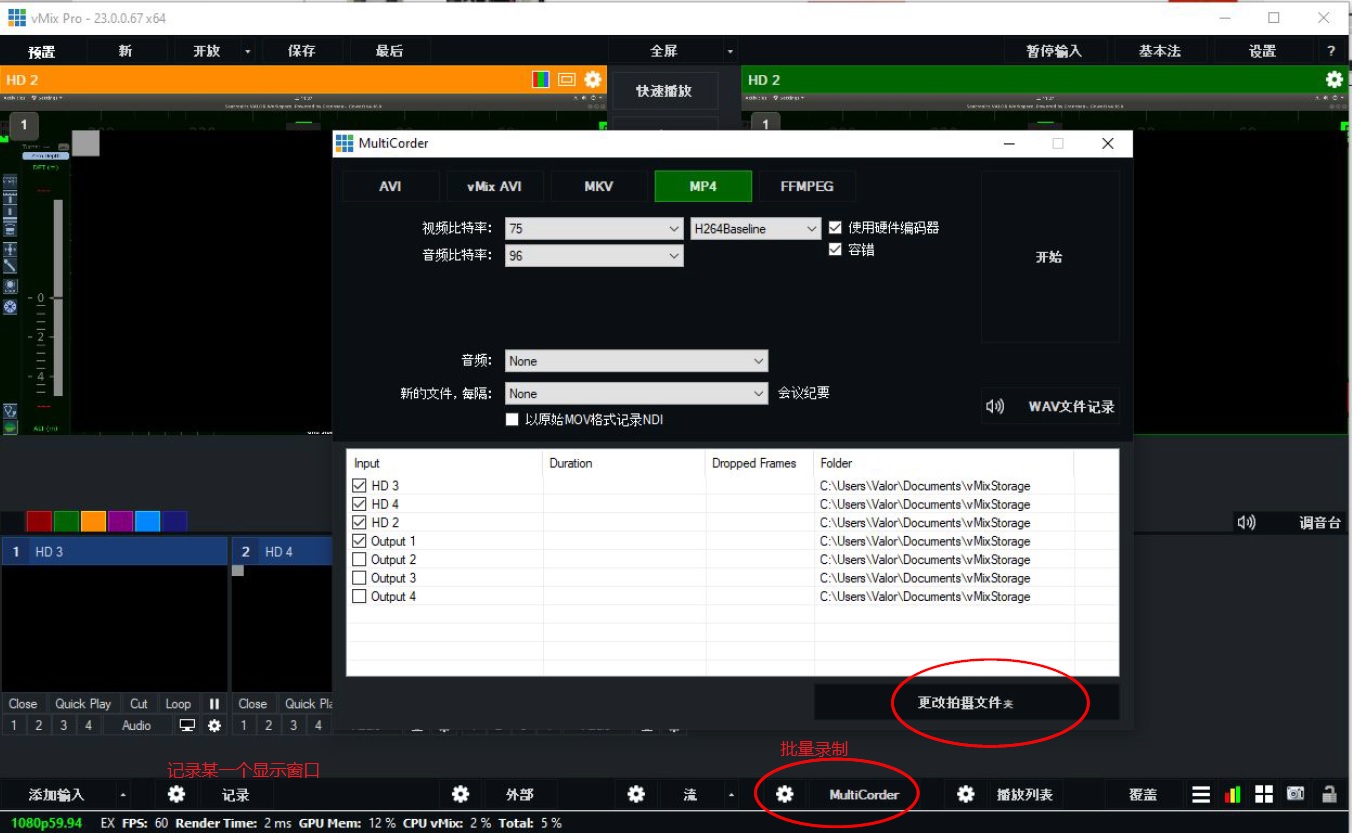Select the MP4 format tab
This screenshot has width=1352, height=833.
click(702, 186)
